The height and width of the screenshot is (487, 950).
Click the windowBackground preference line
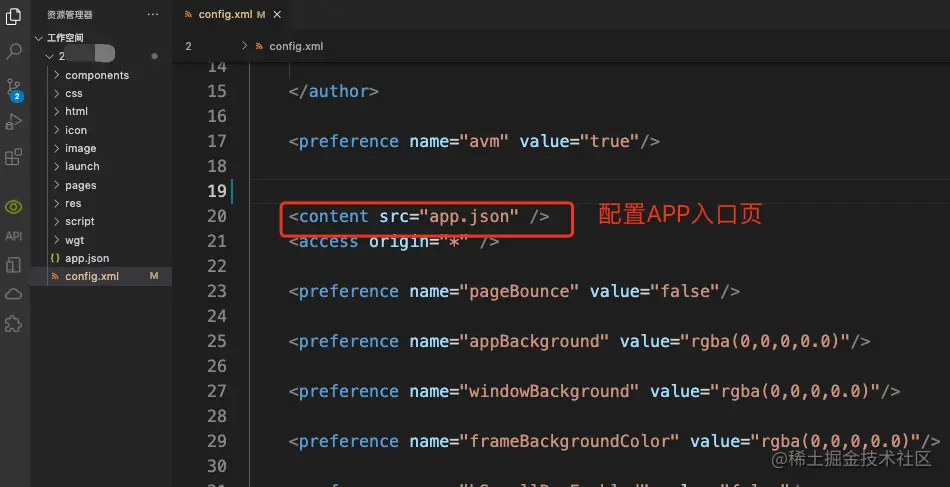point(594,391)
